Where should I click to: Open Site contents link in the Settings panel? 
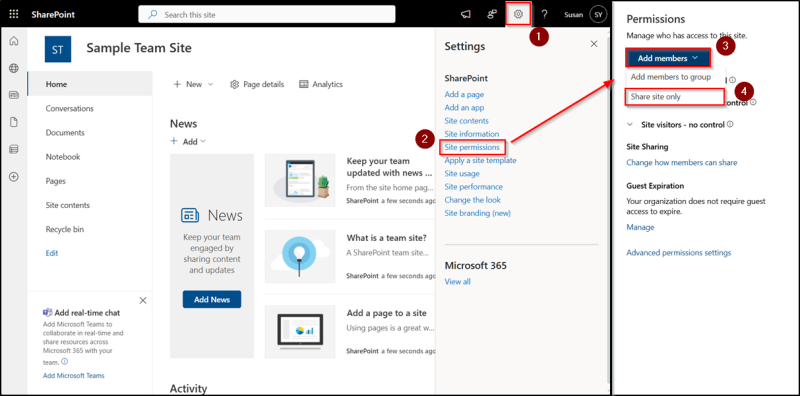pos(466,121)
